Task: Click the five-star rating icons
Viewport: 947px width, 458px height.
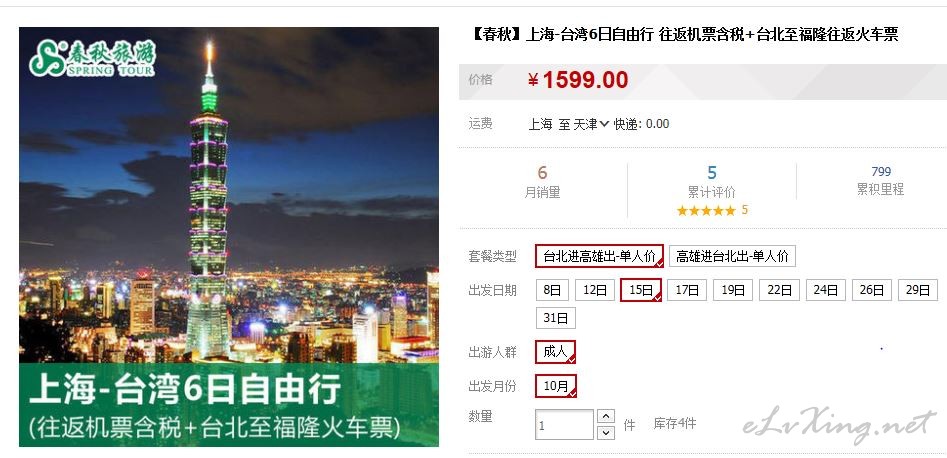Action: [x=706, y=210]
